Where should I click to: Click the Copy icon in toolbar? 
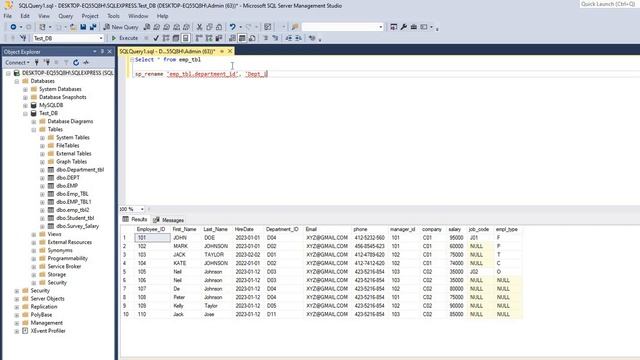click(x=209, y=27)
